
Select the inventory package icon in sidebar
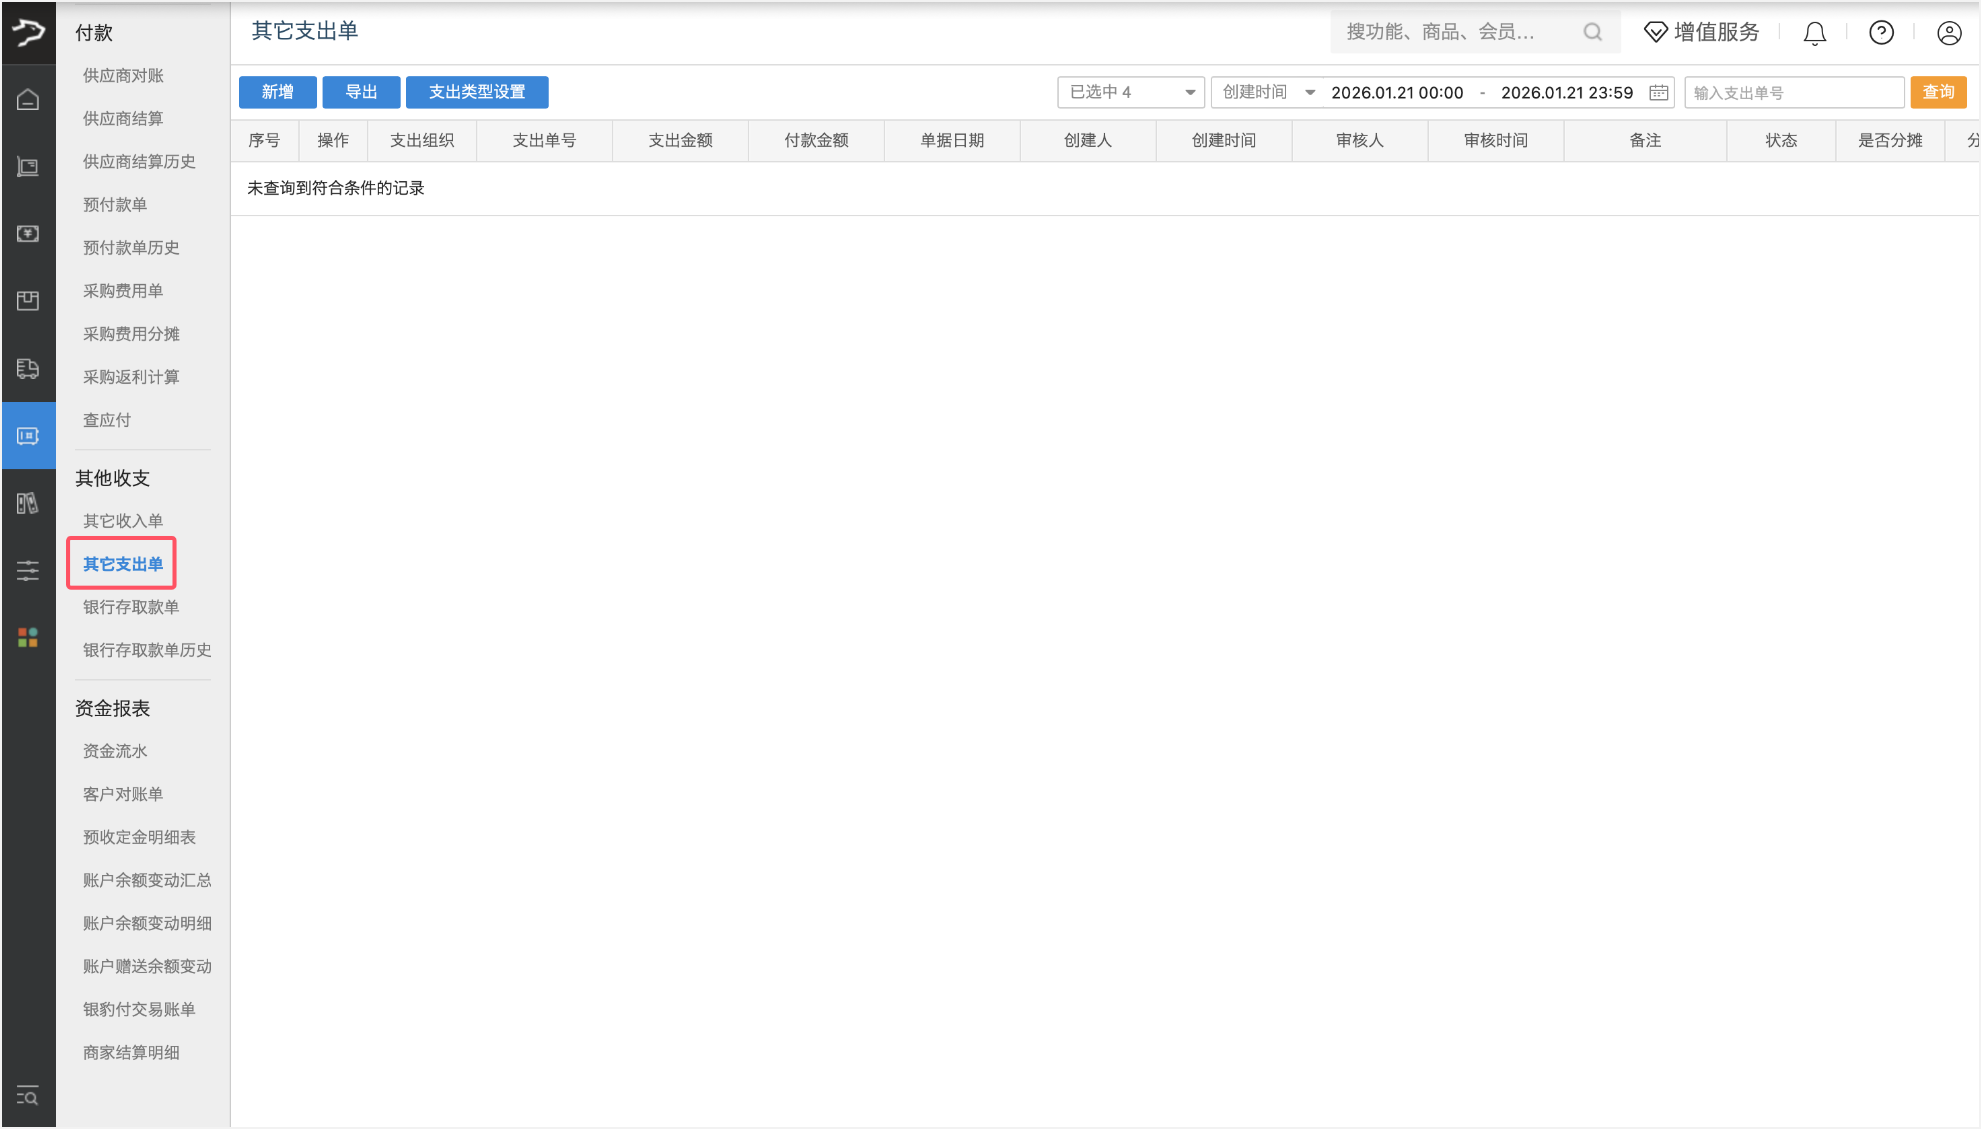28,300
